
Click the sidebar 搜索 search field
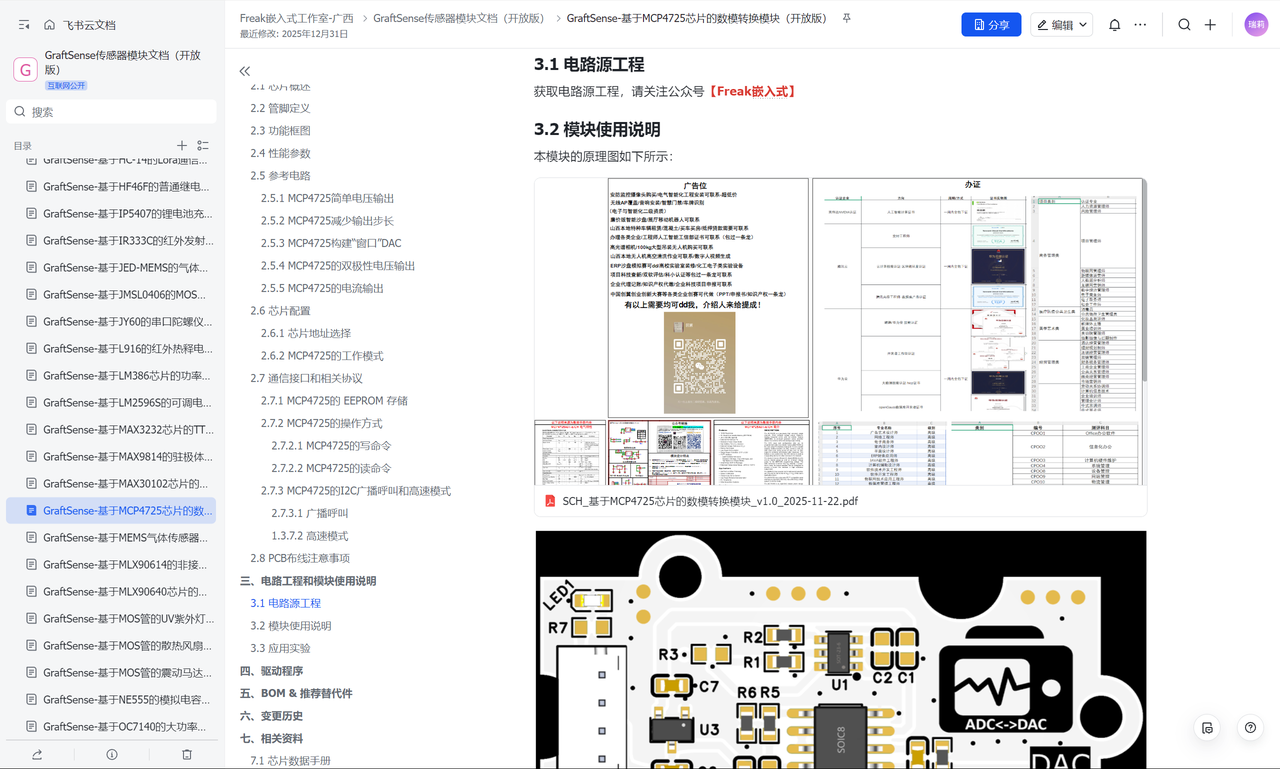pyautogui.click(x=111, y=112)
